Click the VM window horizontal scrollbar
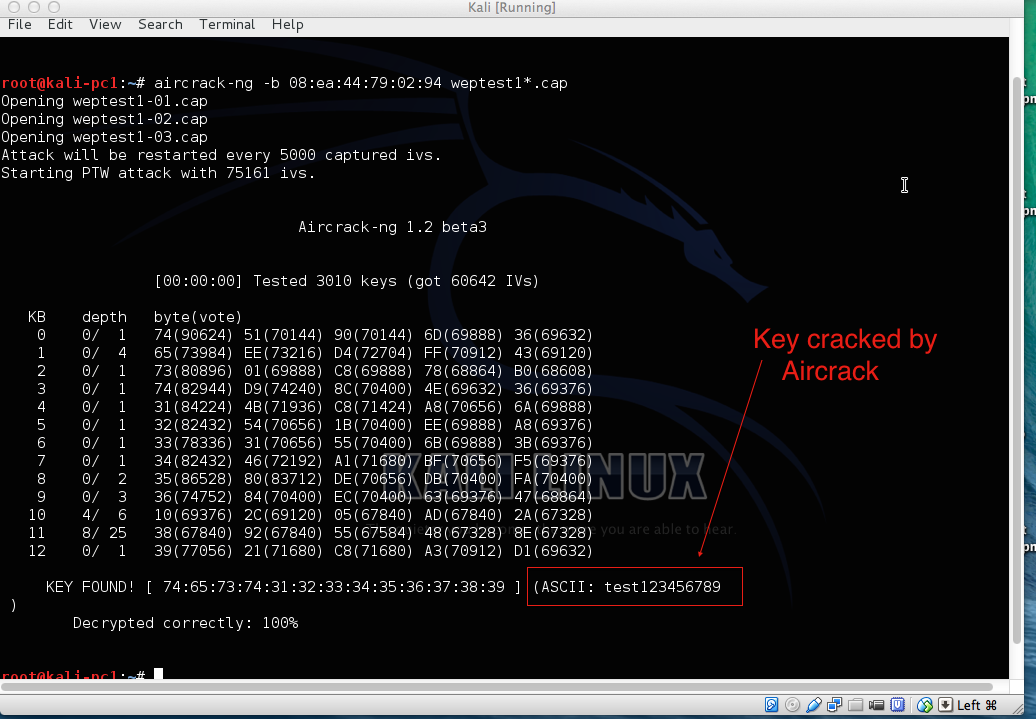This screenshot has width=1036, height=719. tap(497, 687)
